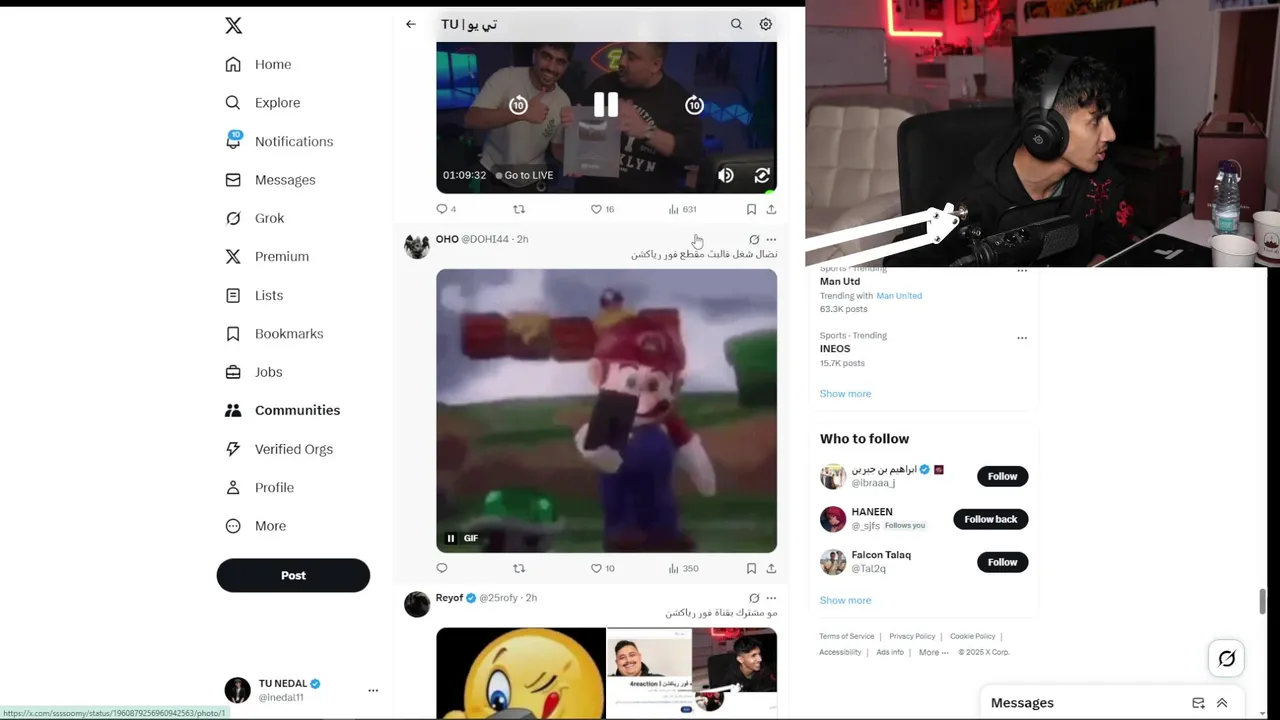This screenshot has height=720, width=1280.
Task: Follow Falcon Talaq
Action: click(x=1002, y=562)
